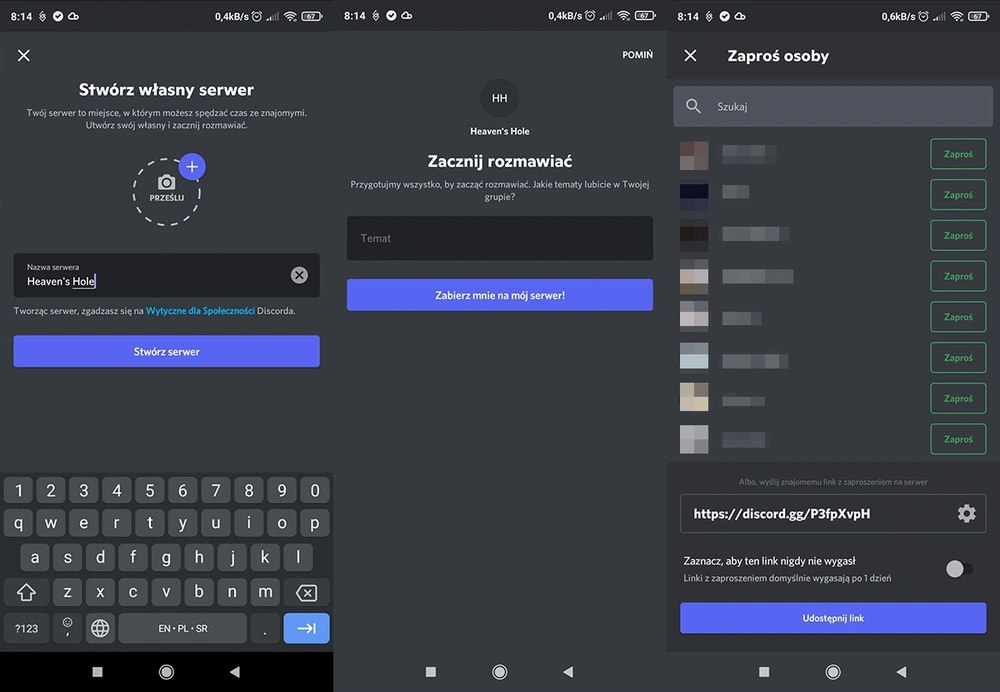Click the Udostępnij link button
1000x692 pixels.
coord(833,618)
